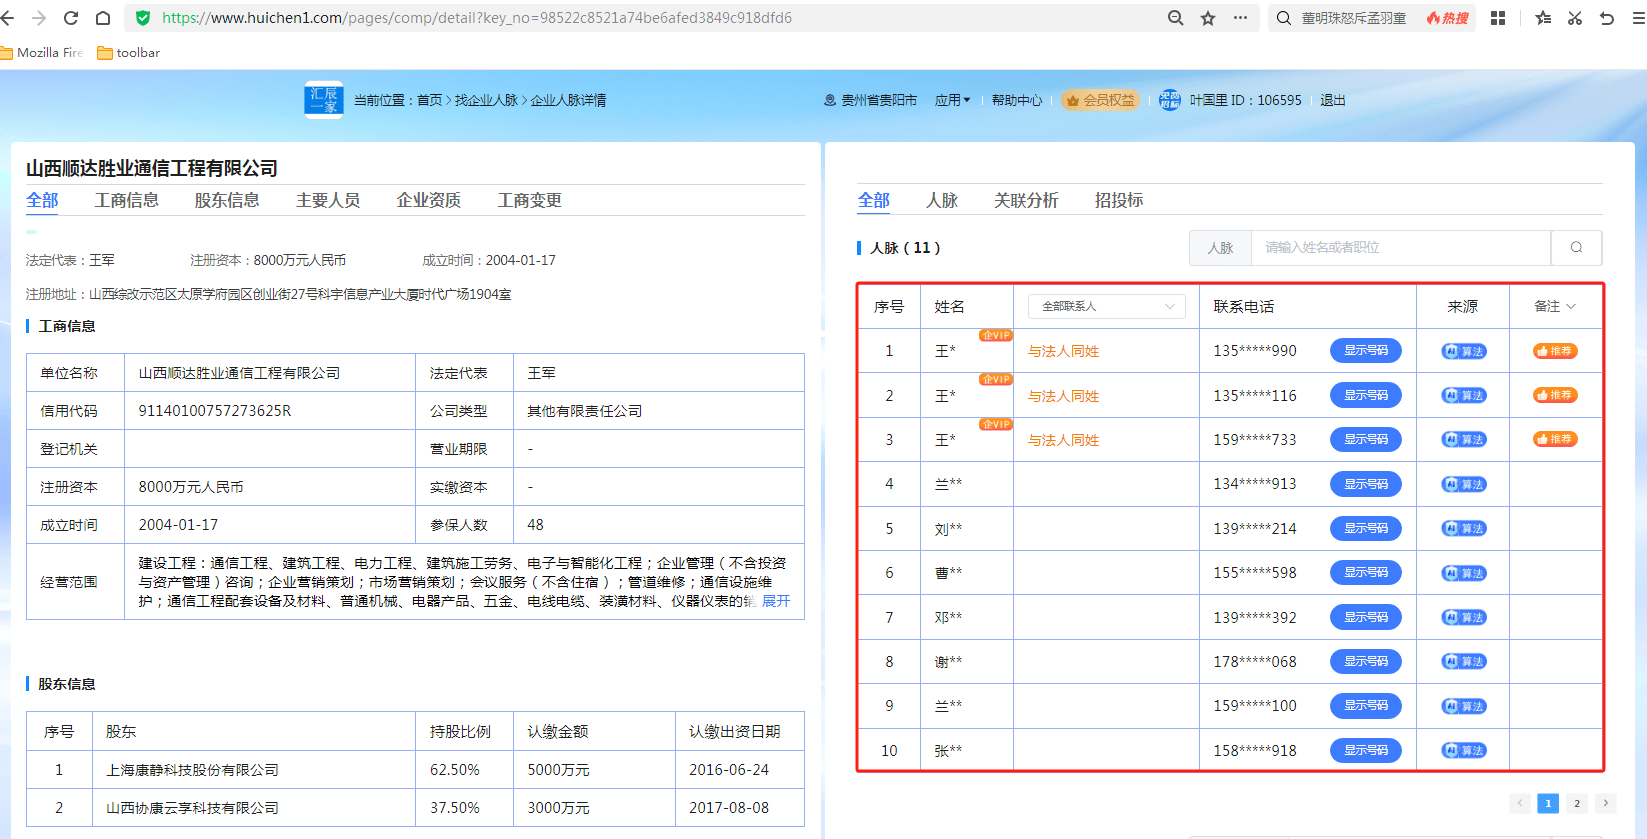Click 算法 source badge for 兰** row 4
The width and height of the screenshot is (1647, 839).
tap(1464, 484)
